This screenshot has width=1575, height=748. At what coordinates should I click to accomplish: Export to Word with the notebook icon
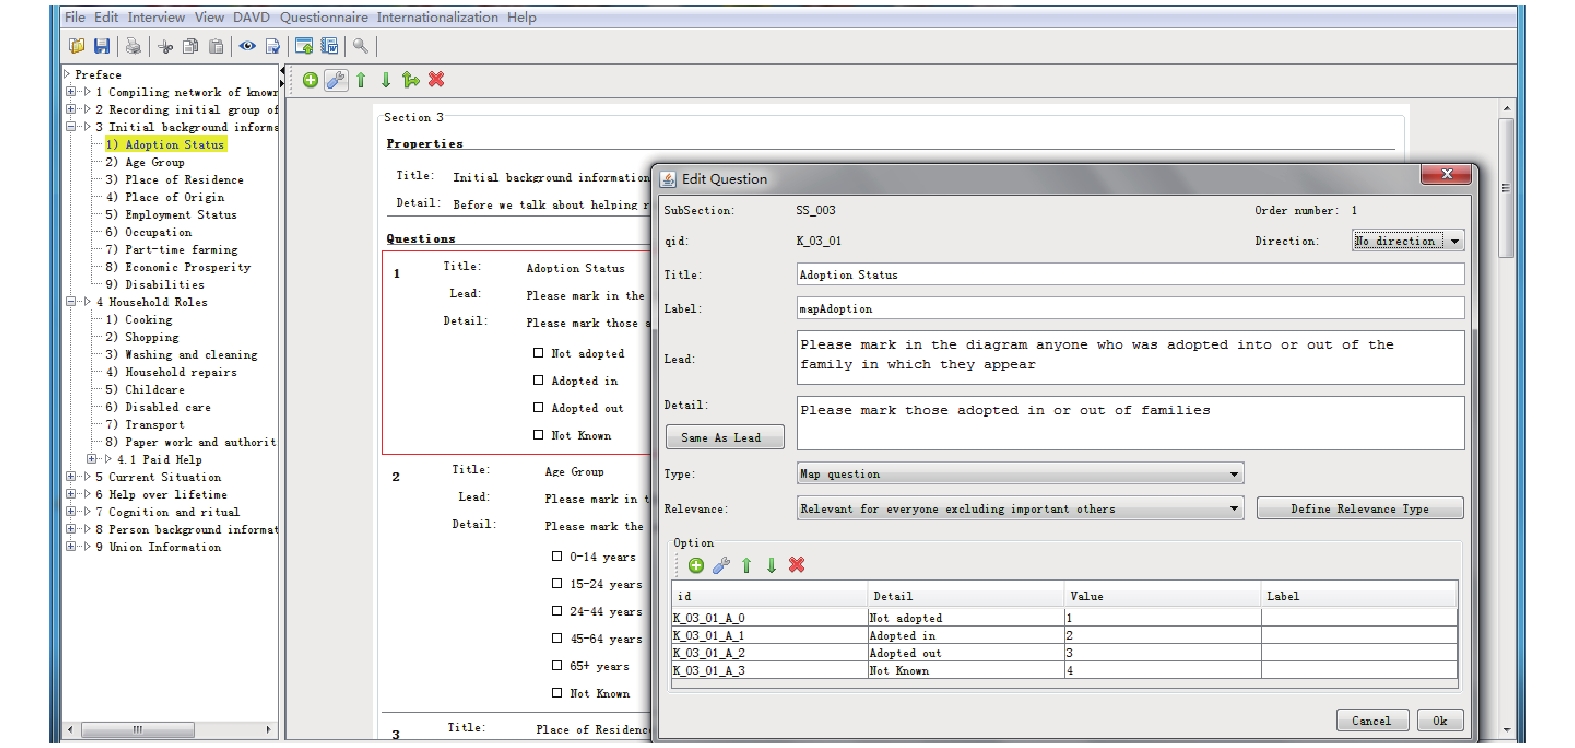[329, 46]
